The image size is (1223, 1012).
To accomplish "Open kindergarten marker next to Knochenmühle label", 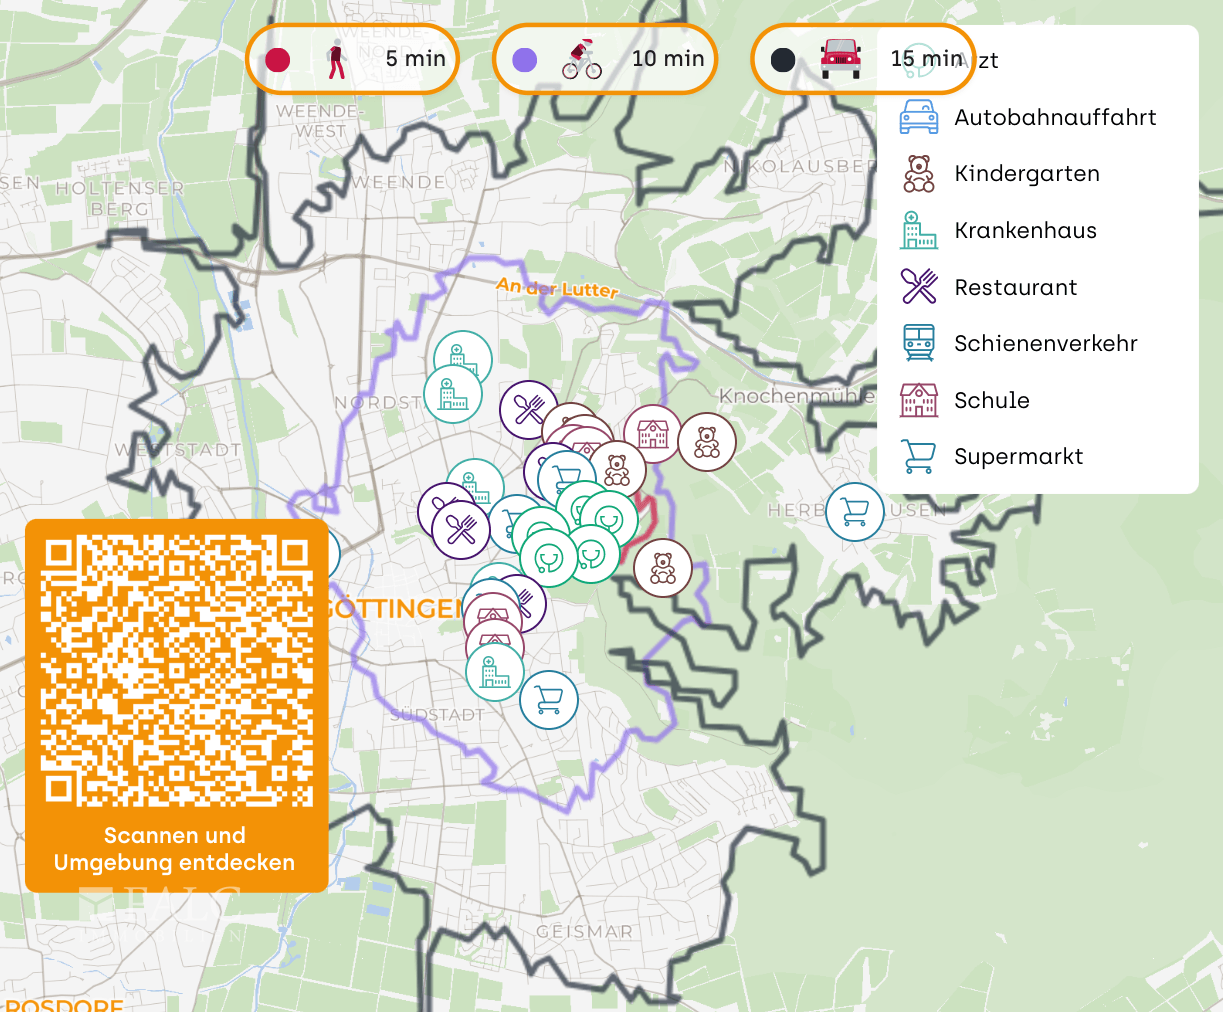I will pos(707,442).
